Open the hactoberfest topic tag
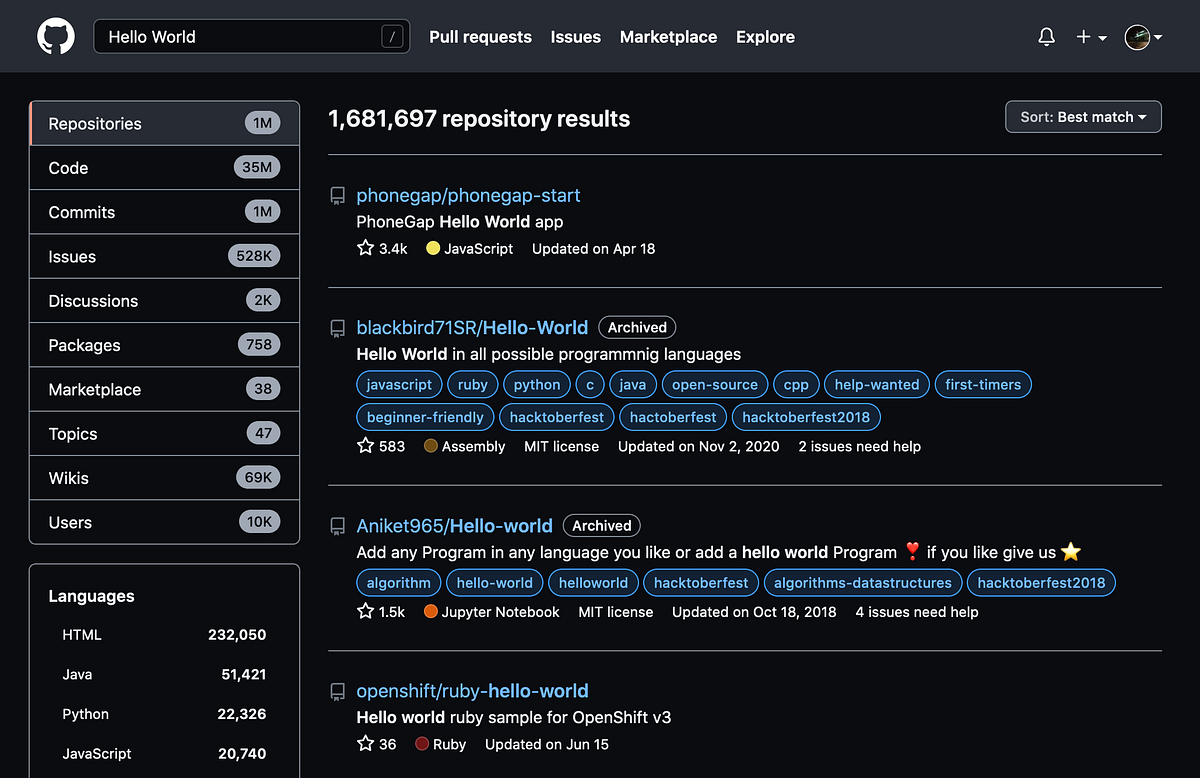This screenshot has width=1200, height=778. (x=673, y=417)
